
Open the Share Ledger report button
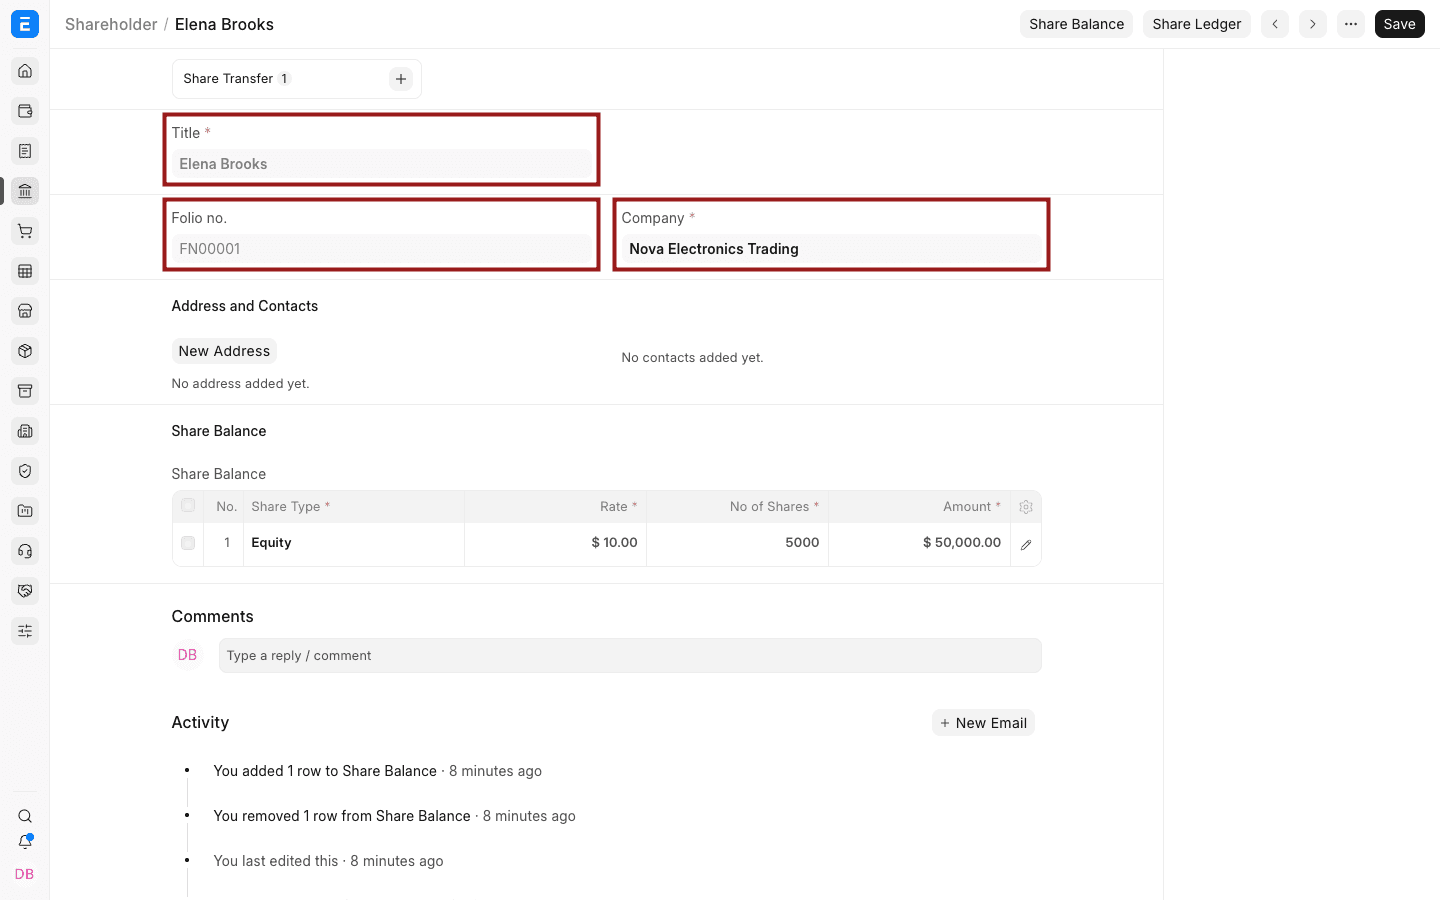pyautogui.click(x=1197, y=24)
